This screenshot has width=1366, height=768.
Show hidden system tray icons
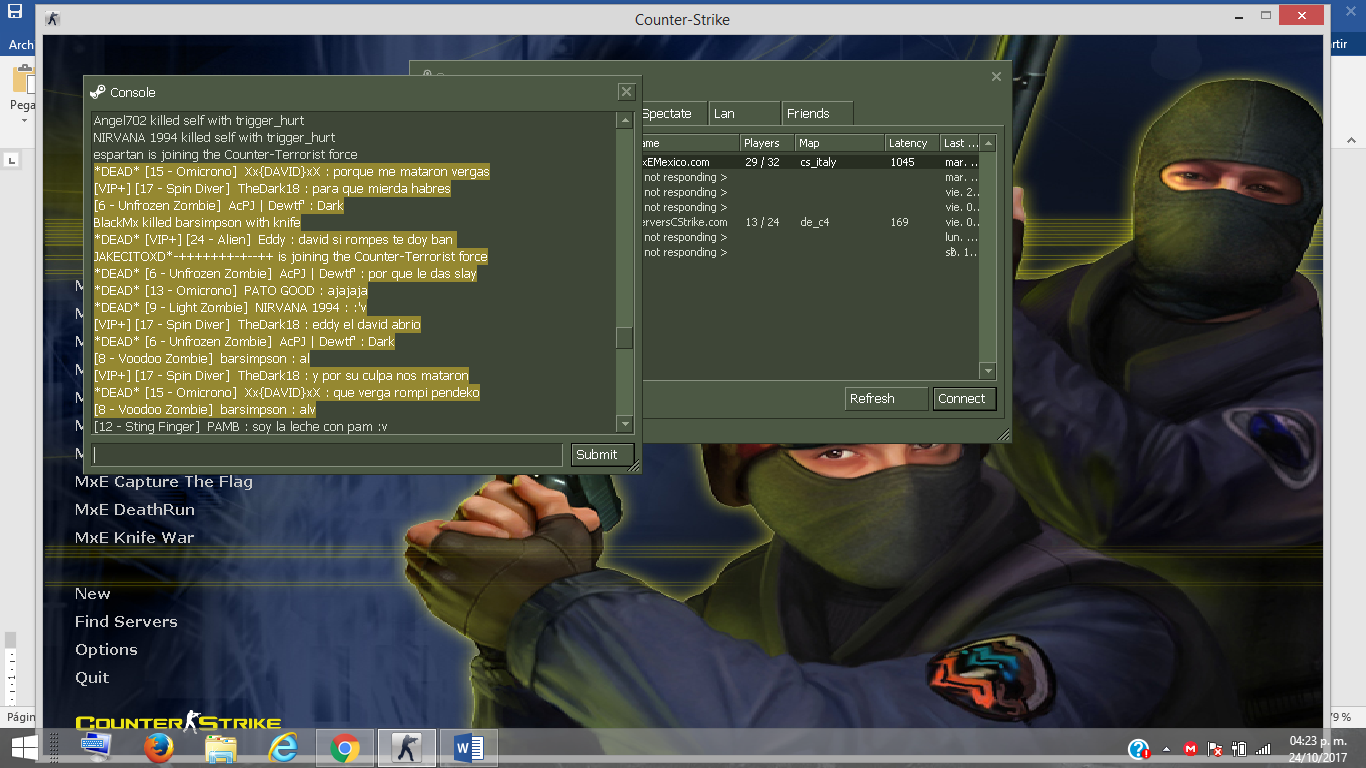point(1166,748)
